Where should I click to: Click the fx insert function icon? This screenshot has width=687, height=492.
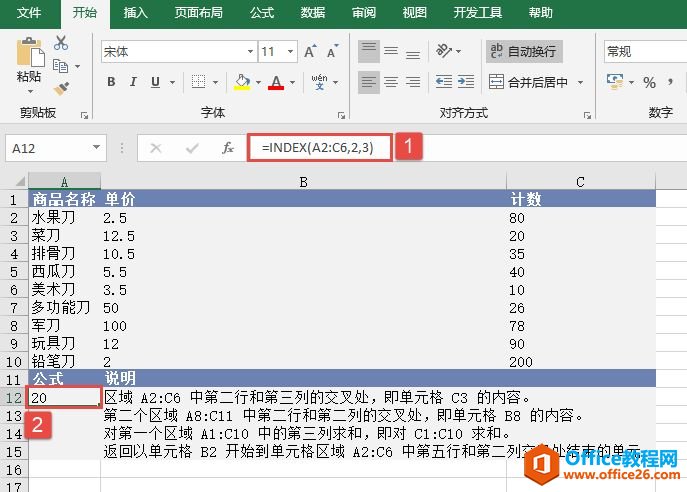click(228, 148)
